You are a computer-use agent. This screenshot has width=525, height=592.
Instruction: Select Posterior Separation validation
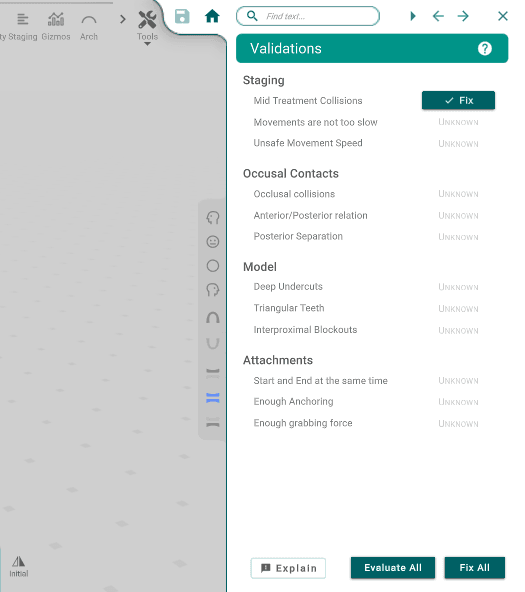[x=298, y=236]
